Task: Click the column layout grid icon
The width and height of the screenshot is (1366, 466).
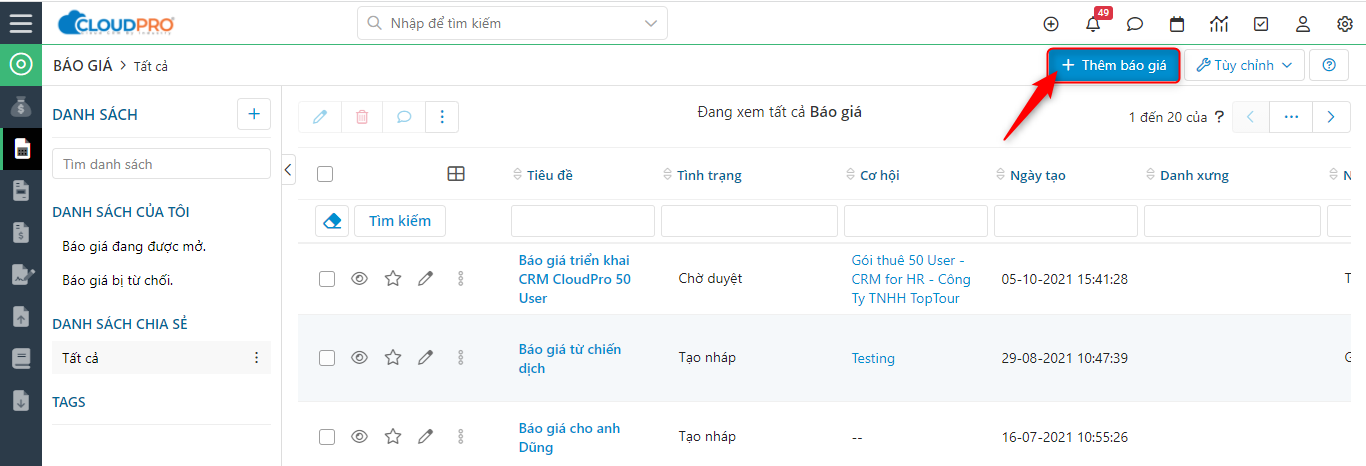Action: pyautogui.click(x=456, y=174)
